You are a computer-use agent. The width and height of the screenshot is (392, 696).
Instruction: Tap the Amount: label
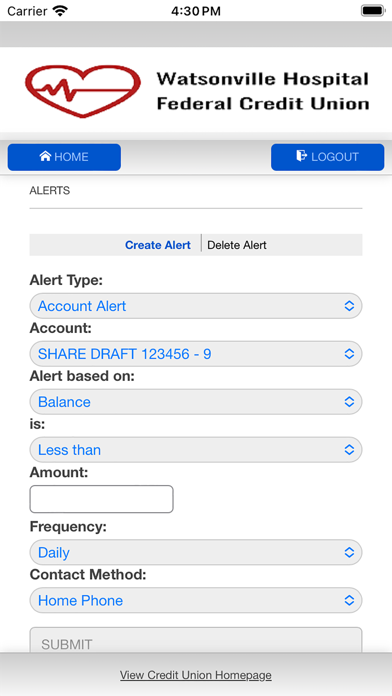click(59, 473)
